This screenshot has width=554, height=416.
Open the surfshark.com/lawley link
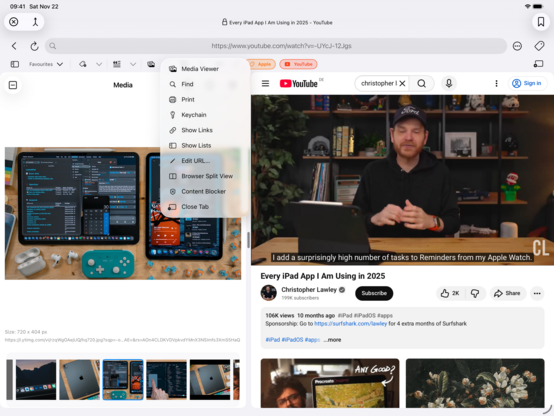tap(350, 324)
